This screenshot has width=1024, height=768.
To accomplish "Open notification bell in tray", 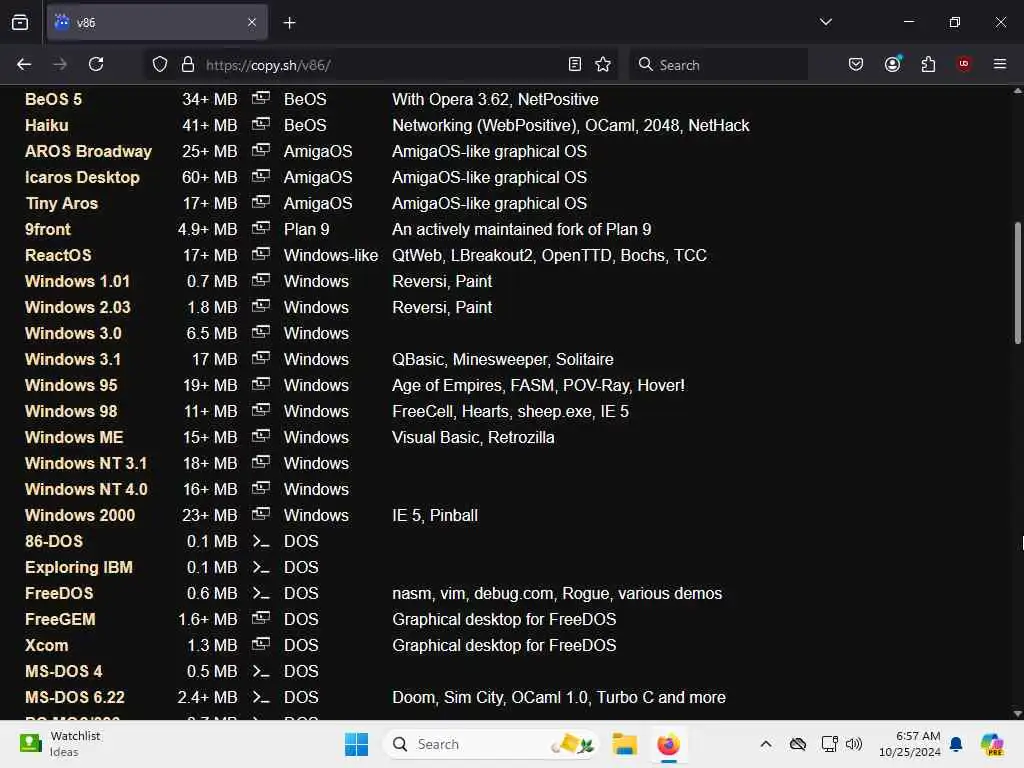I will tap(956, 744).
